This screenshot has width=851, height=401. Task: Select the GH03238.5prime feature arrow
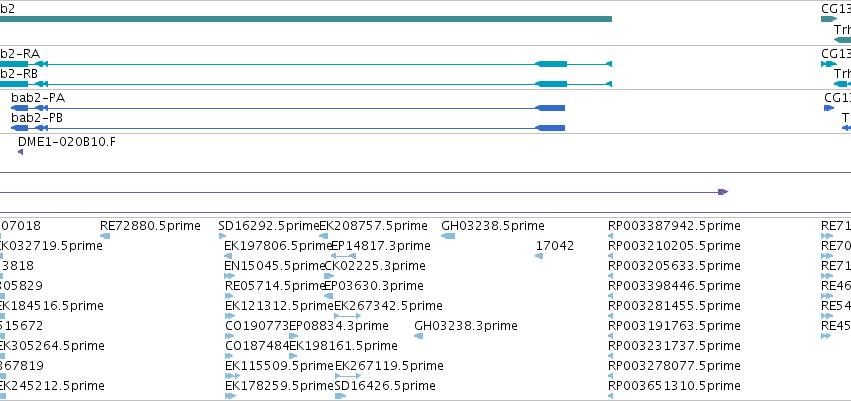[448, 236]
